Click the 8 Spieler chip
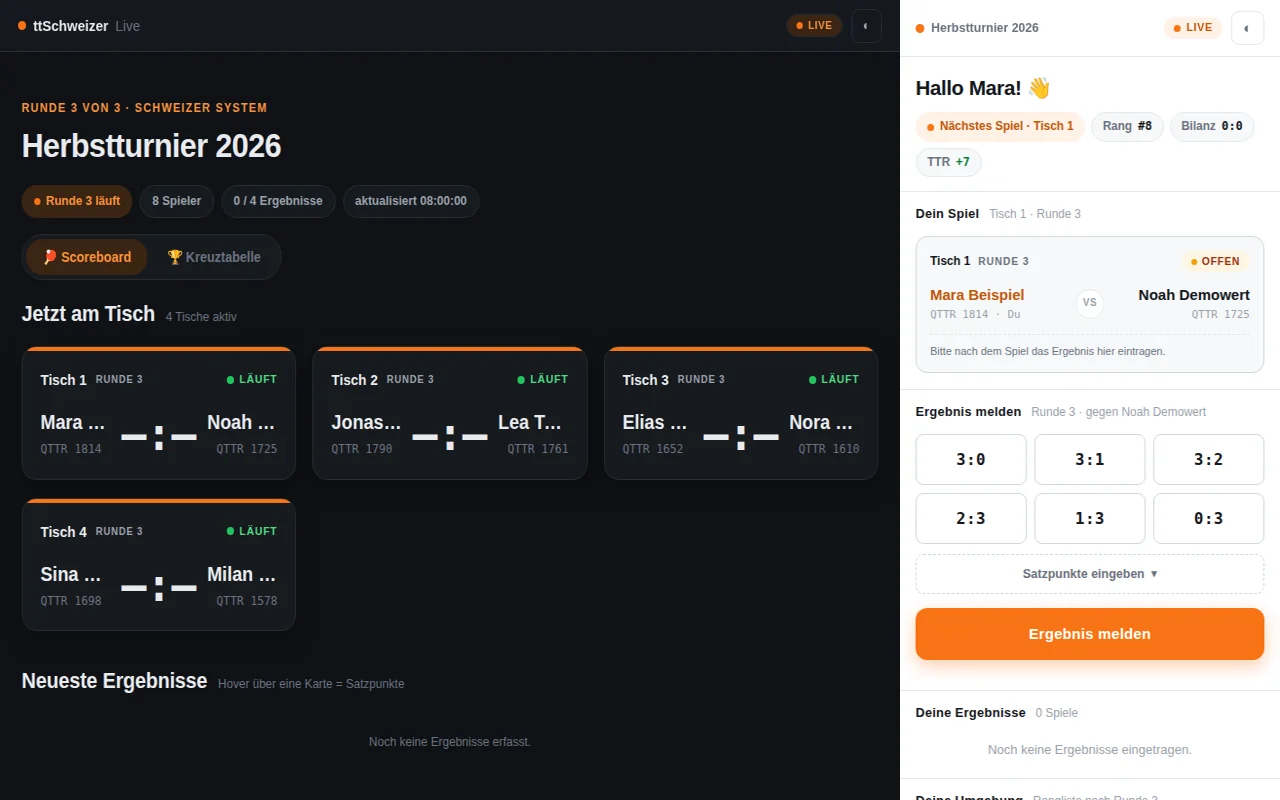 coord(177,201)
